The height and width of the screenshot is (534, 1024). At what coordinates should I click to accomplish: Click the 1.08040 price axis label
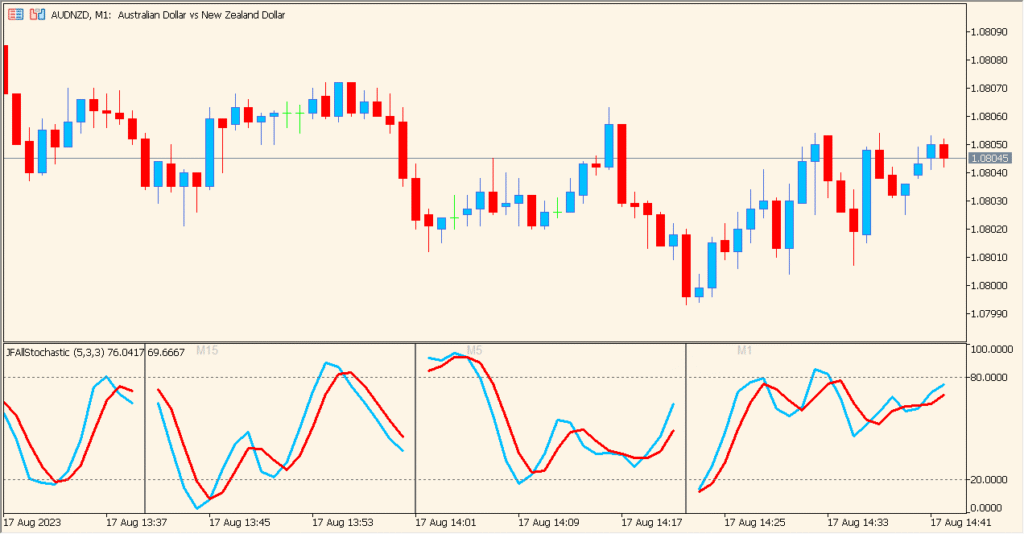tap(989, 172)
